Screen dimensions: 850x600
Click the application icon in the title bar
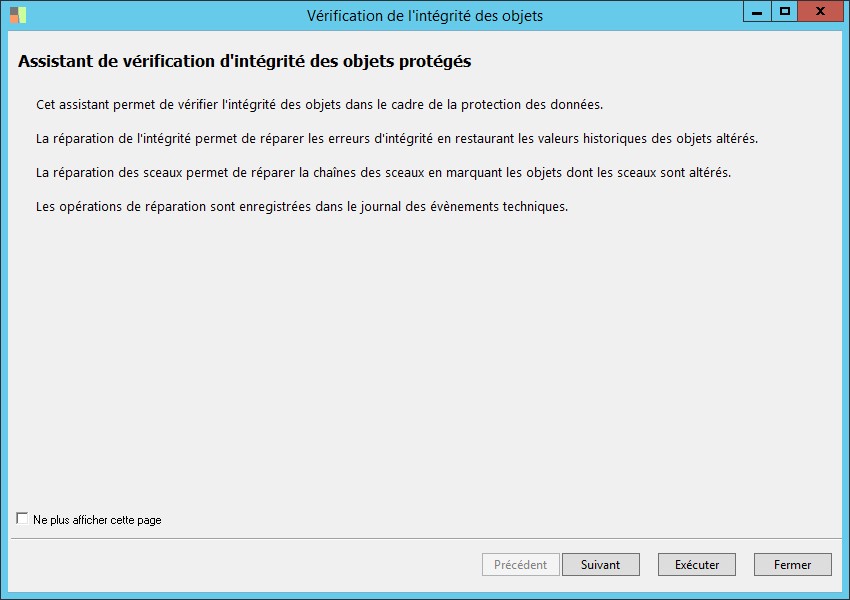[x=18, y=15]
